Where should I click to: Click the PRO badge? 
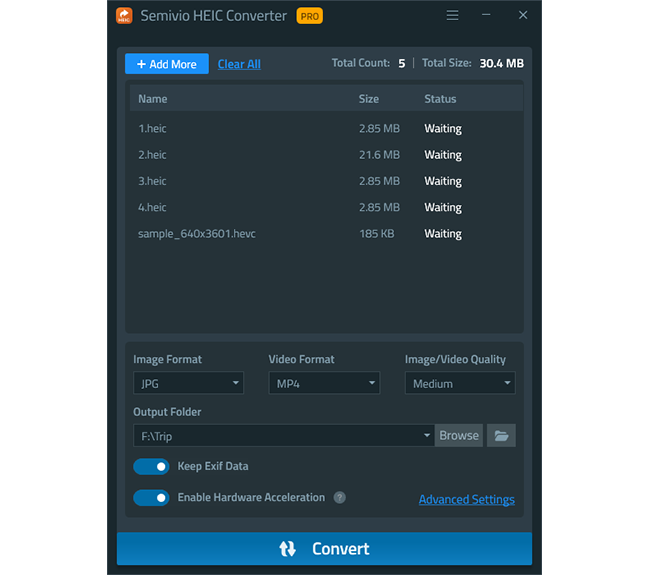pos(310,16)
